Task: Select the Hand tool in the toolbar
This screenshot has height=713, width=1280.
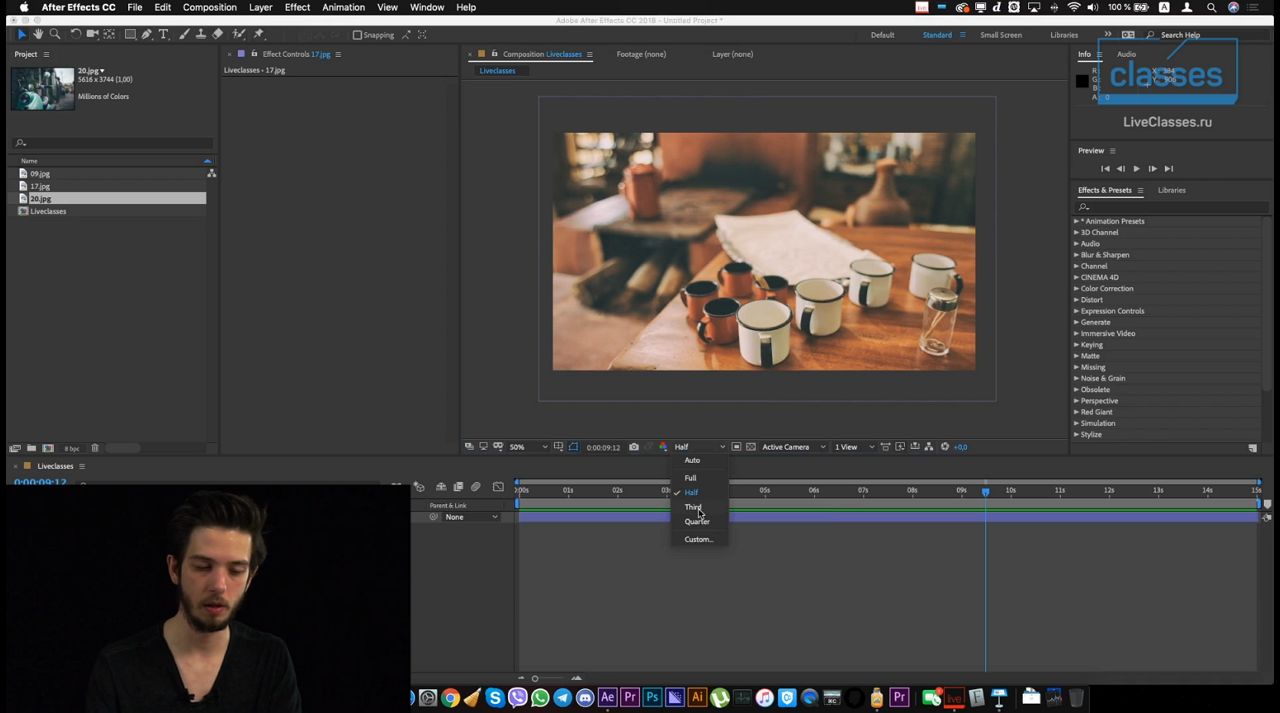Action: pos(38,34)
